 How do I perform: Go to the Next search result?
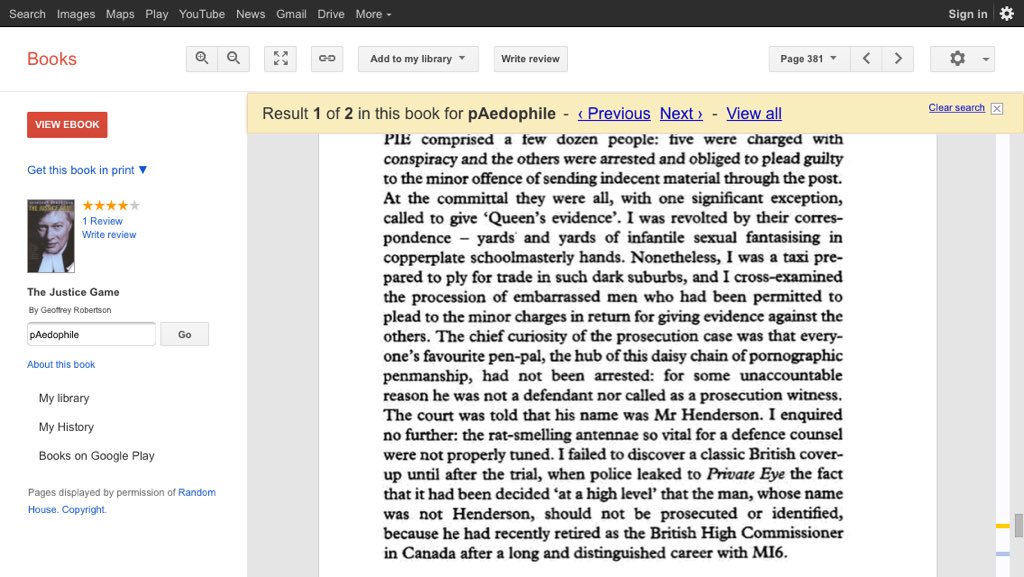(681, 114)
